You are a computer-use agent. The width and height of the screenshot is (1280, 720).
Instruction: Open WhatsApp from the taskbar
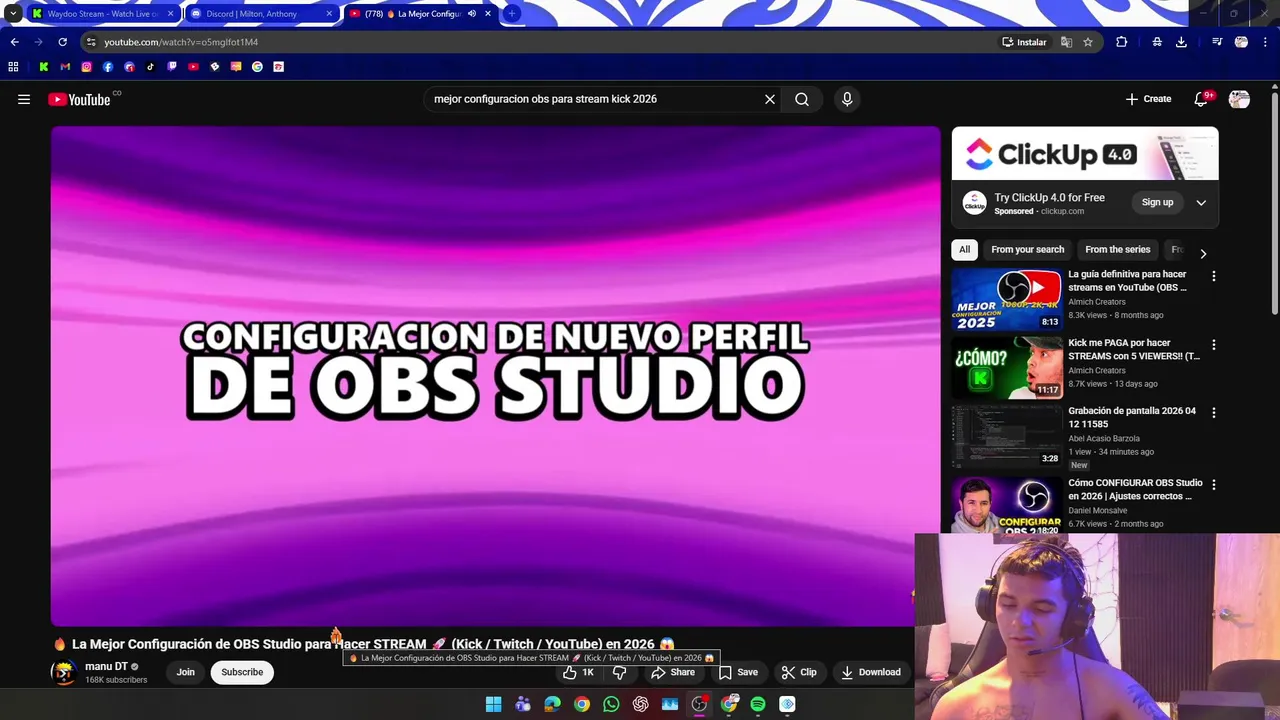[611, 704]
